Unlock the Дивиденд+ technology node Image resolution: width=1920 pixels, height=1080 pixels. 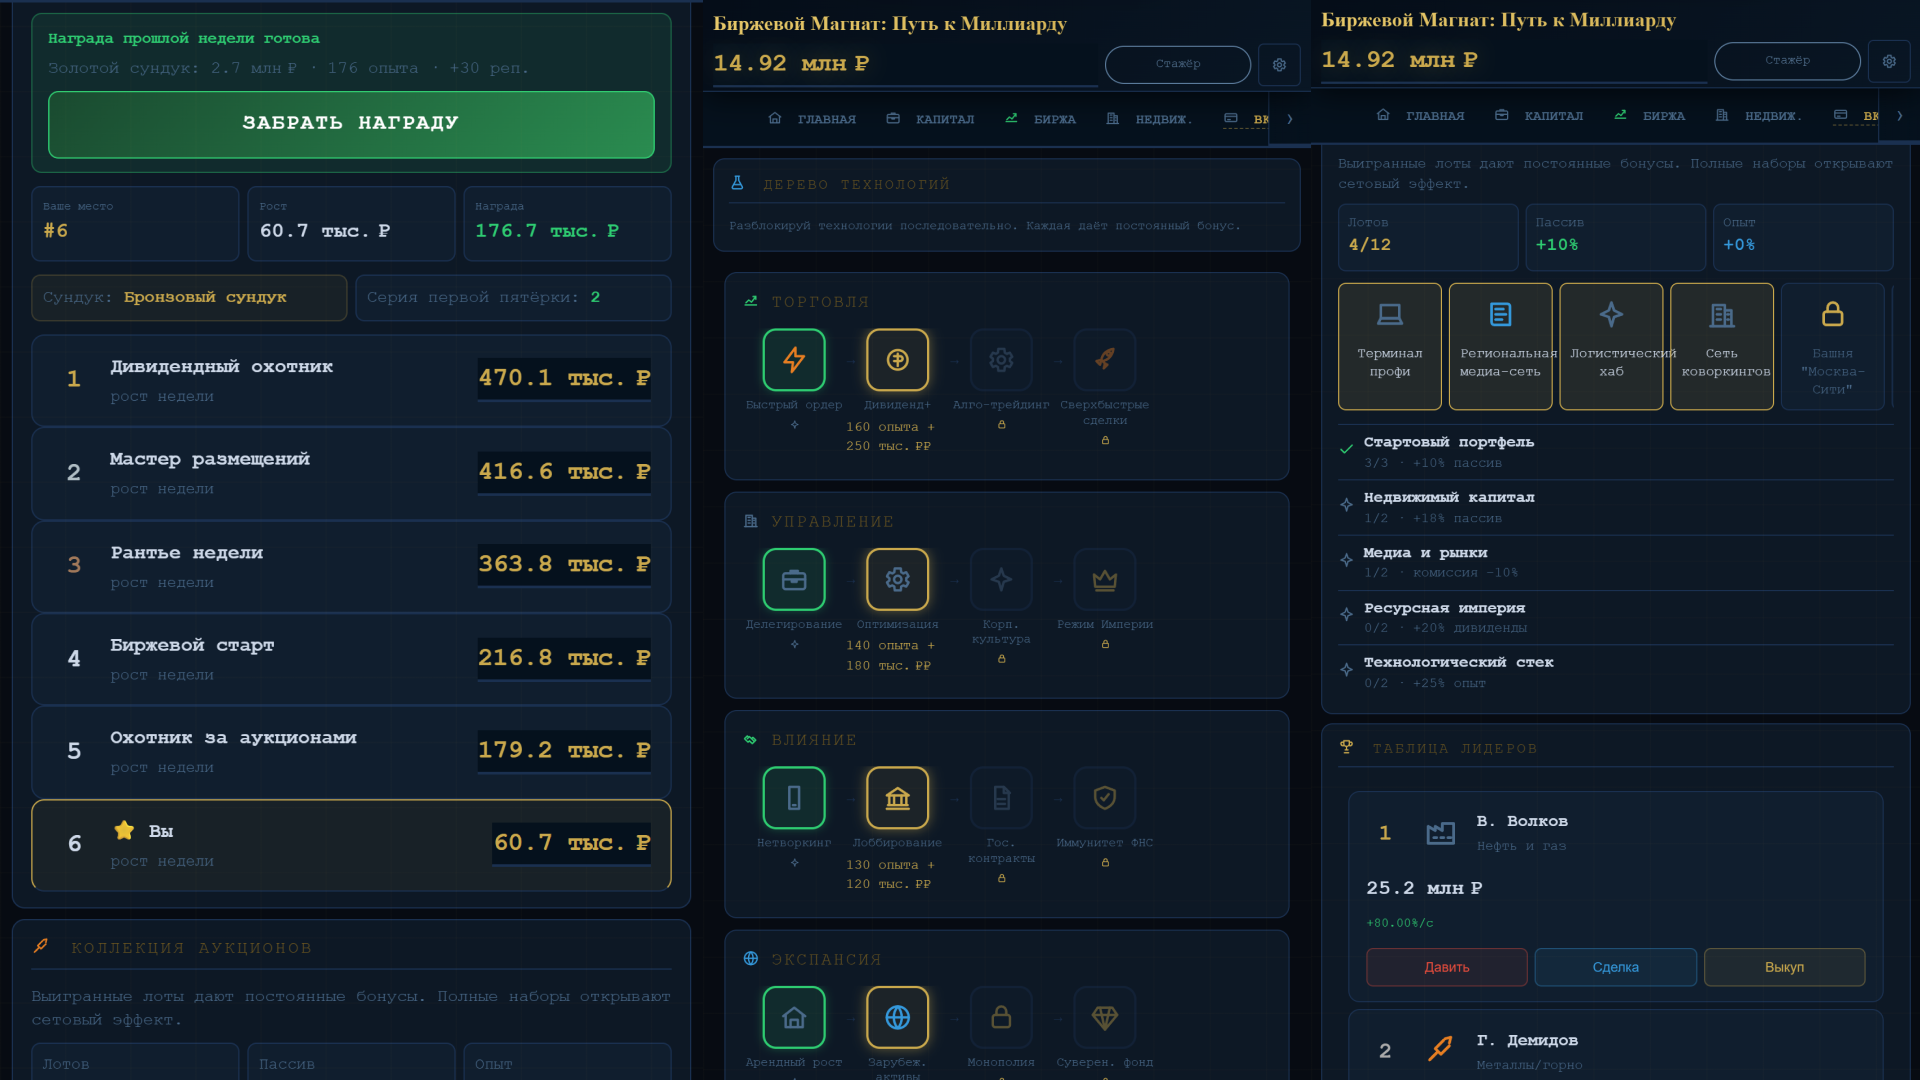pos(897,359)
